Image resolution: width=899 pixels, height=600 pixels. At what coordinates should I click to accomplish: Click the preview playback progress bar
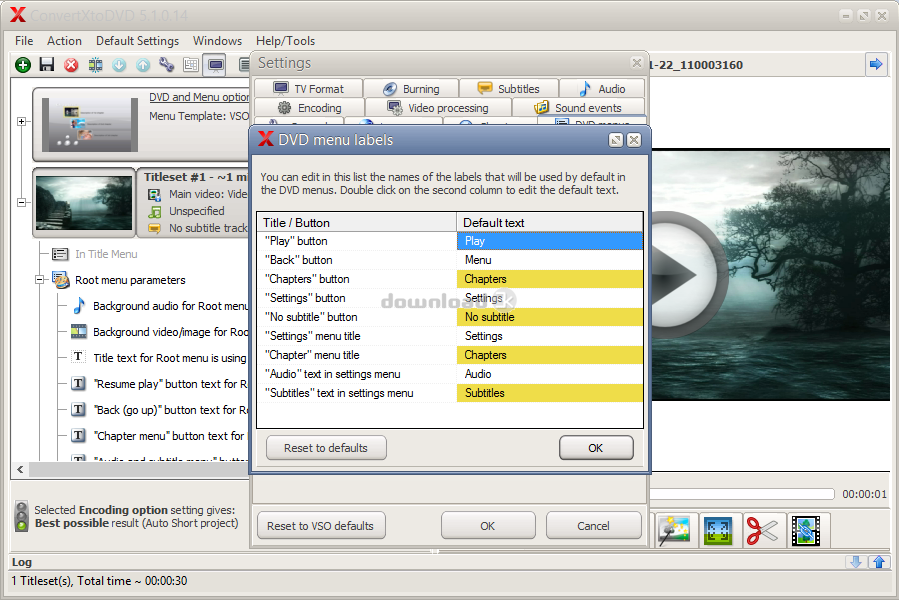(x=742, y=494)
